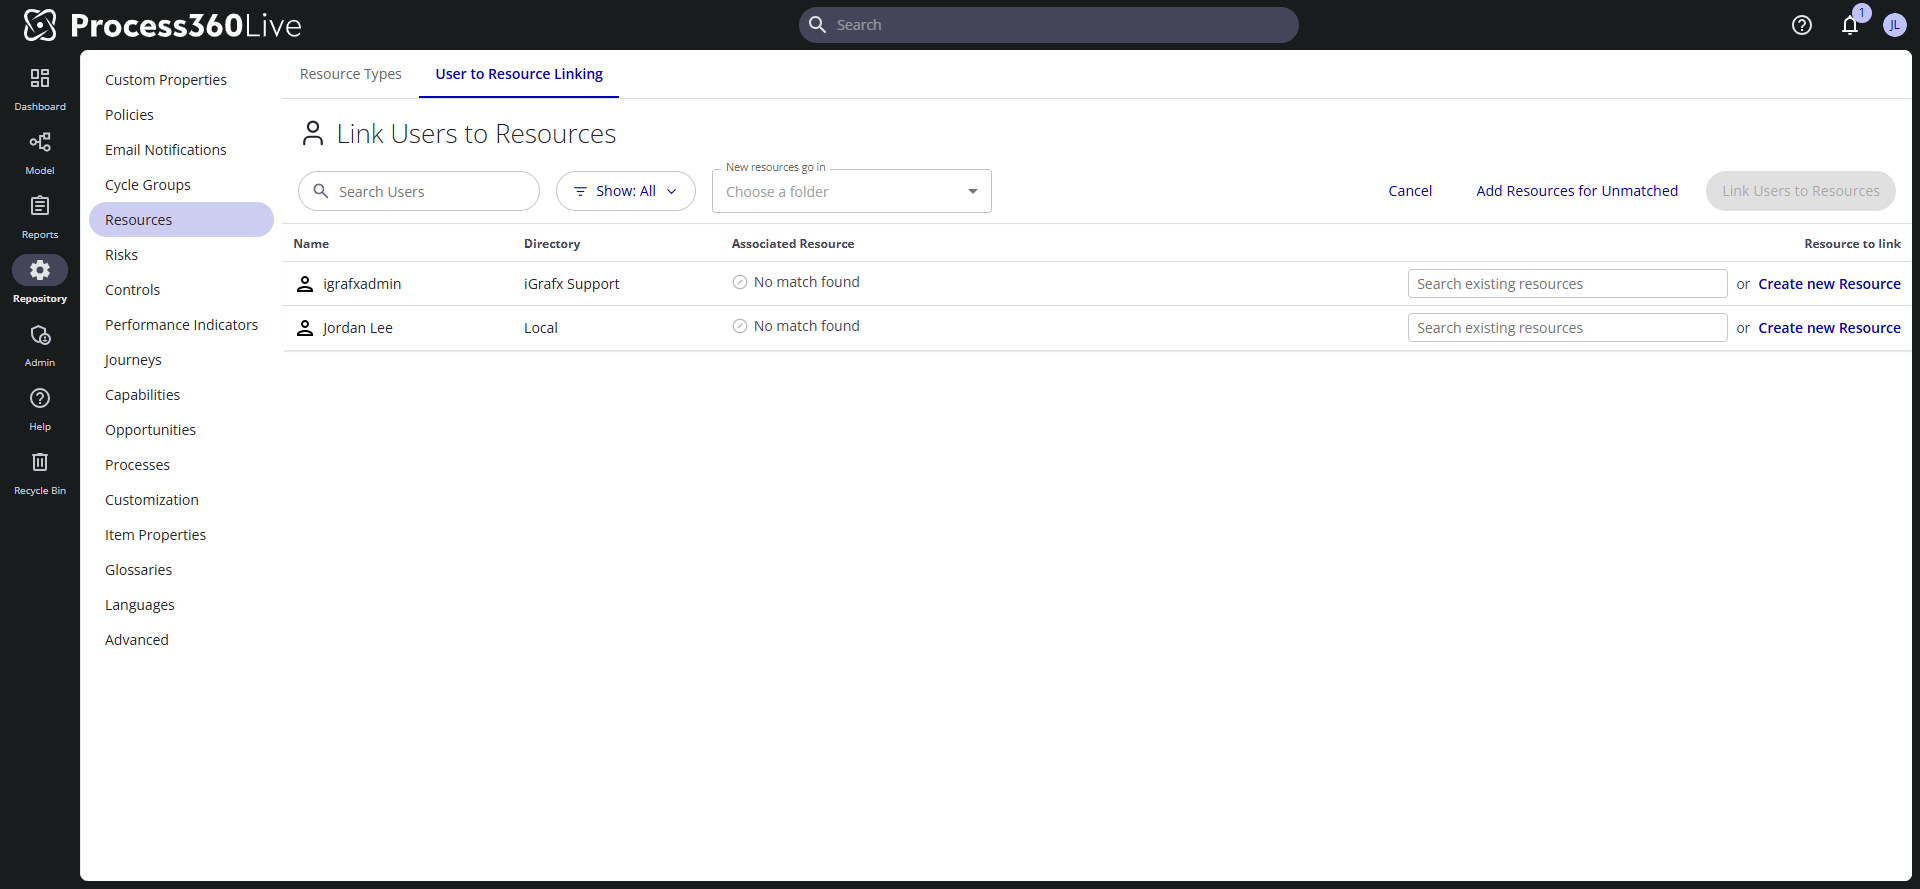Open the notifications bell
Image resolution: width=1920 pixels, height=889 pixels.
(1850, 25)
